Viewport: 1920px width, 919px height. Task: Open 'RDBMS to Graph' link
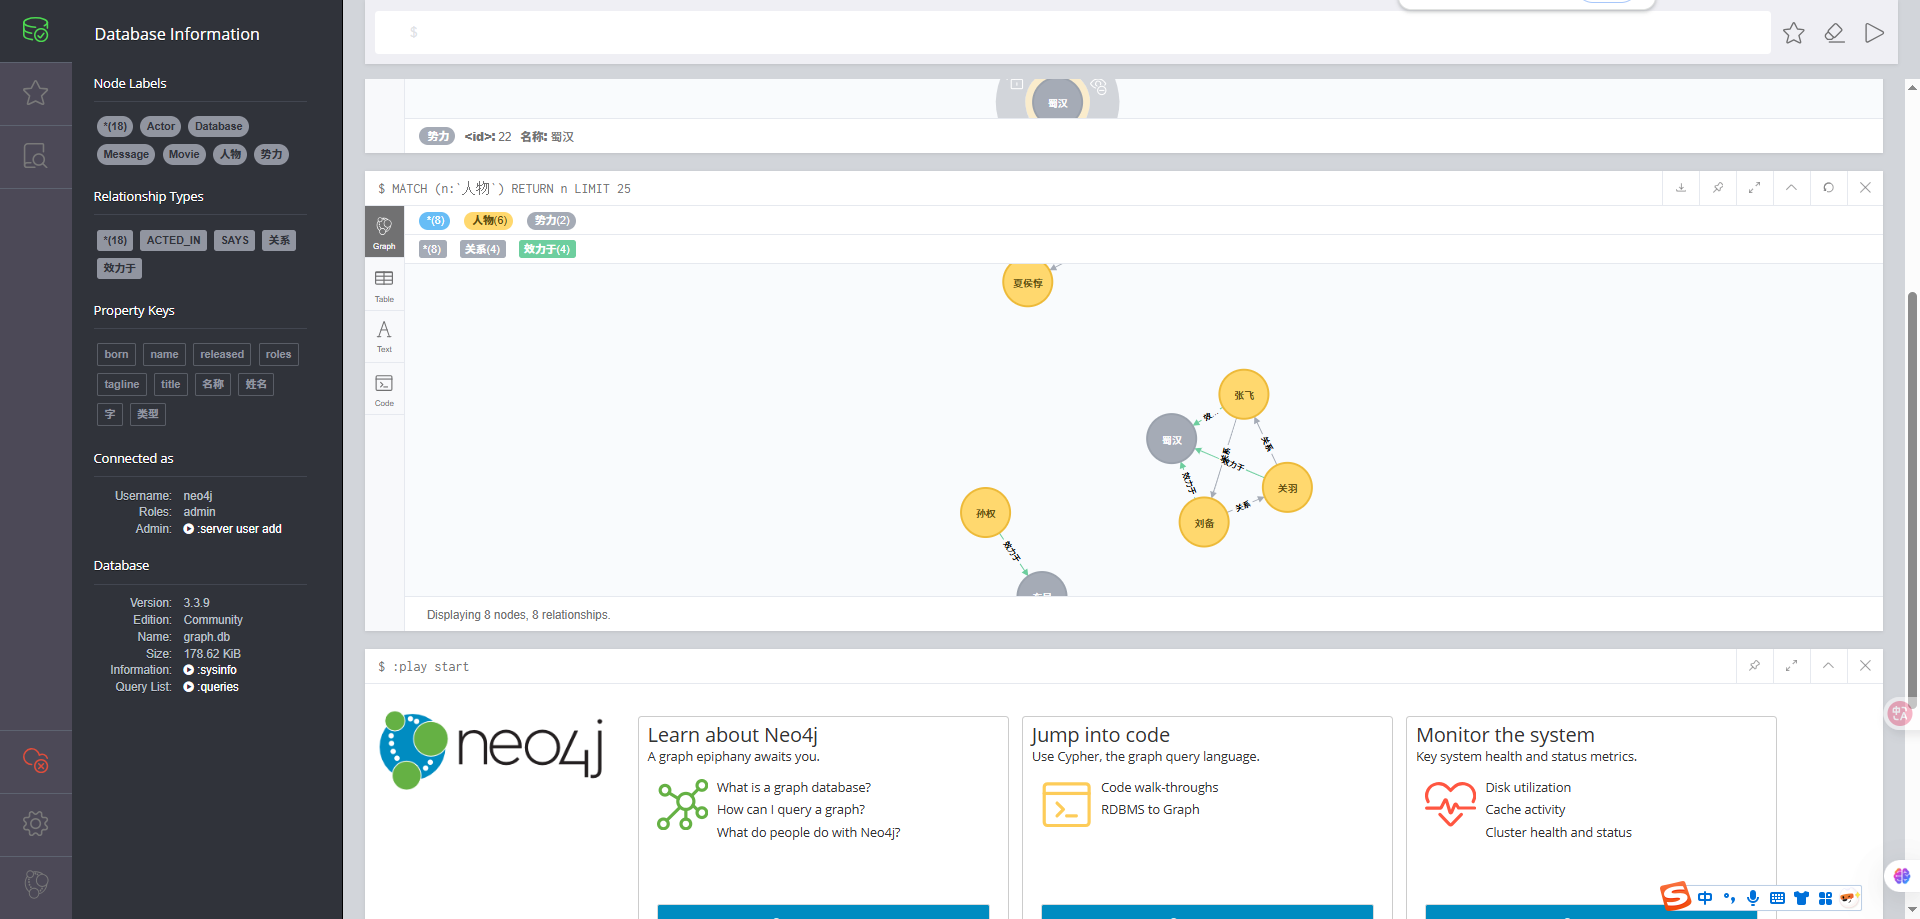1150,810
